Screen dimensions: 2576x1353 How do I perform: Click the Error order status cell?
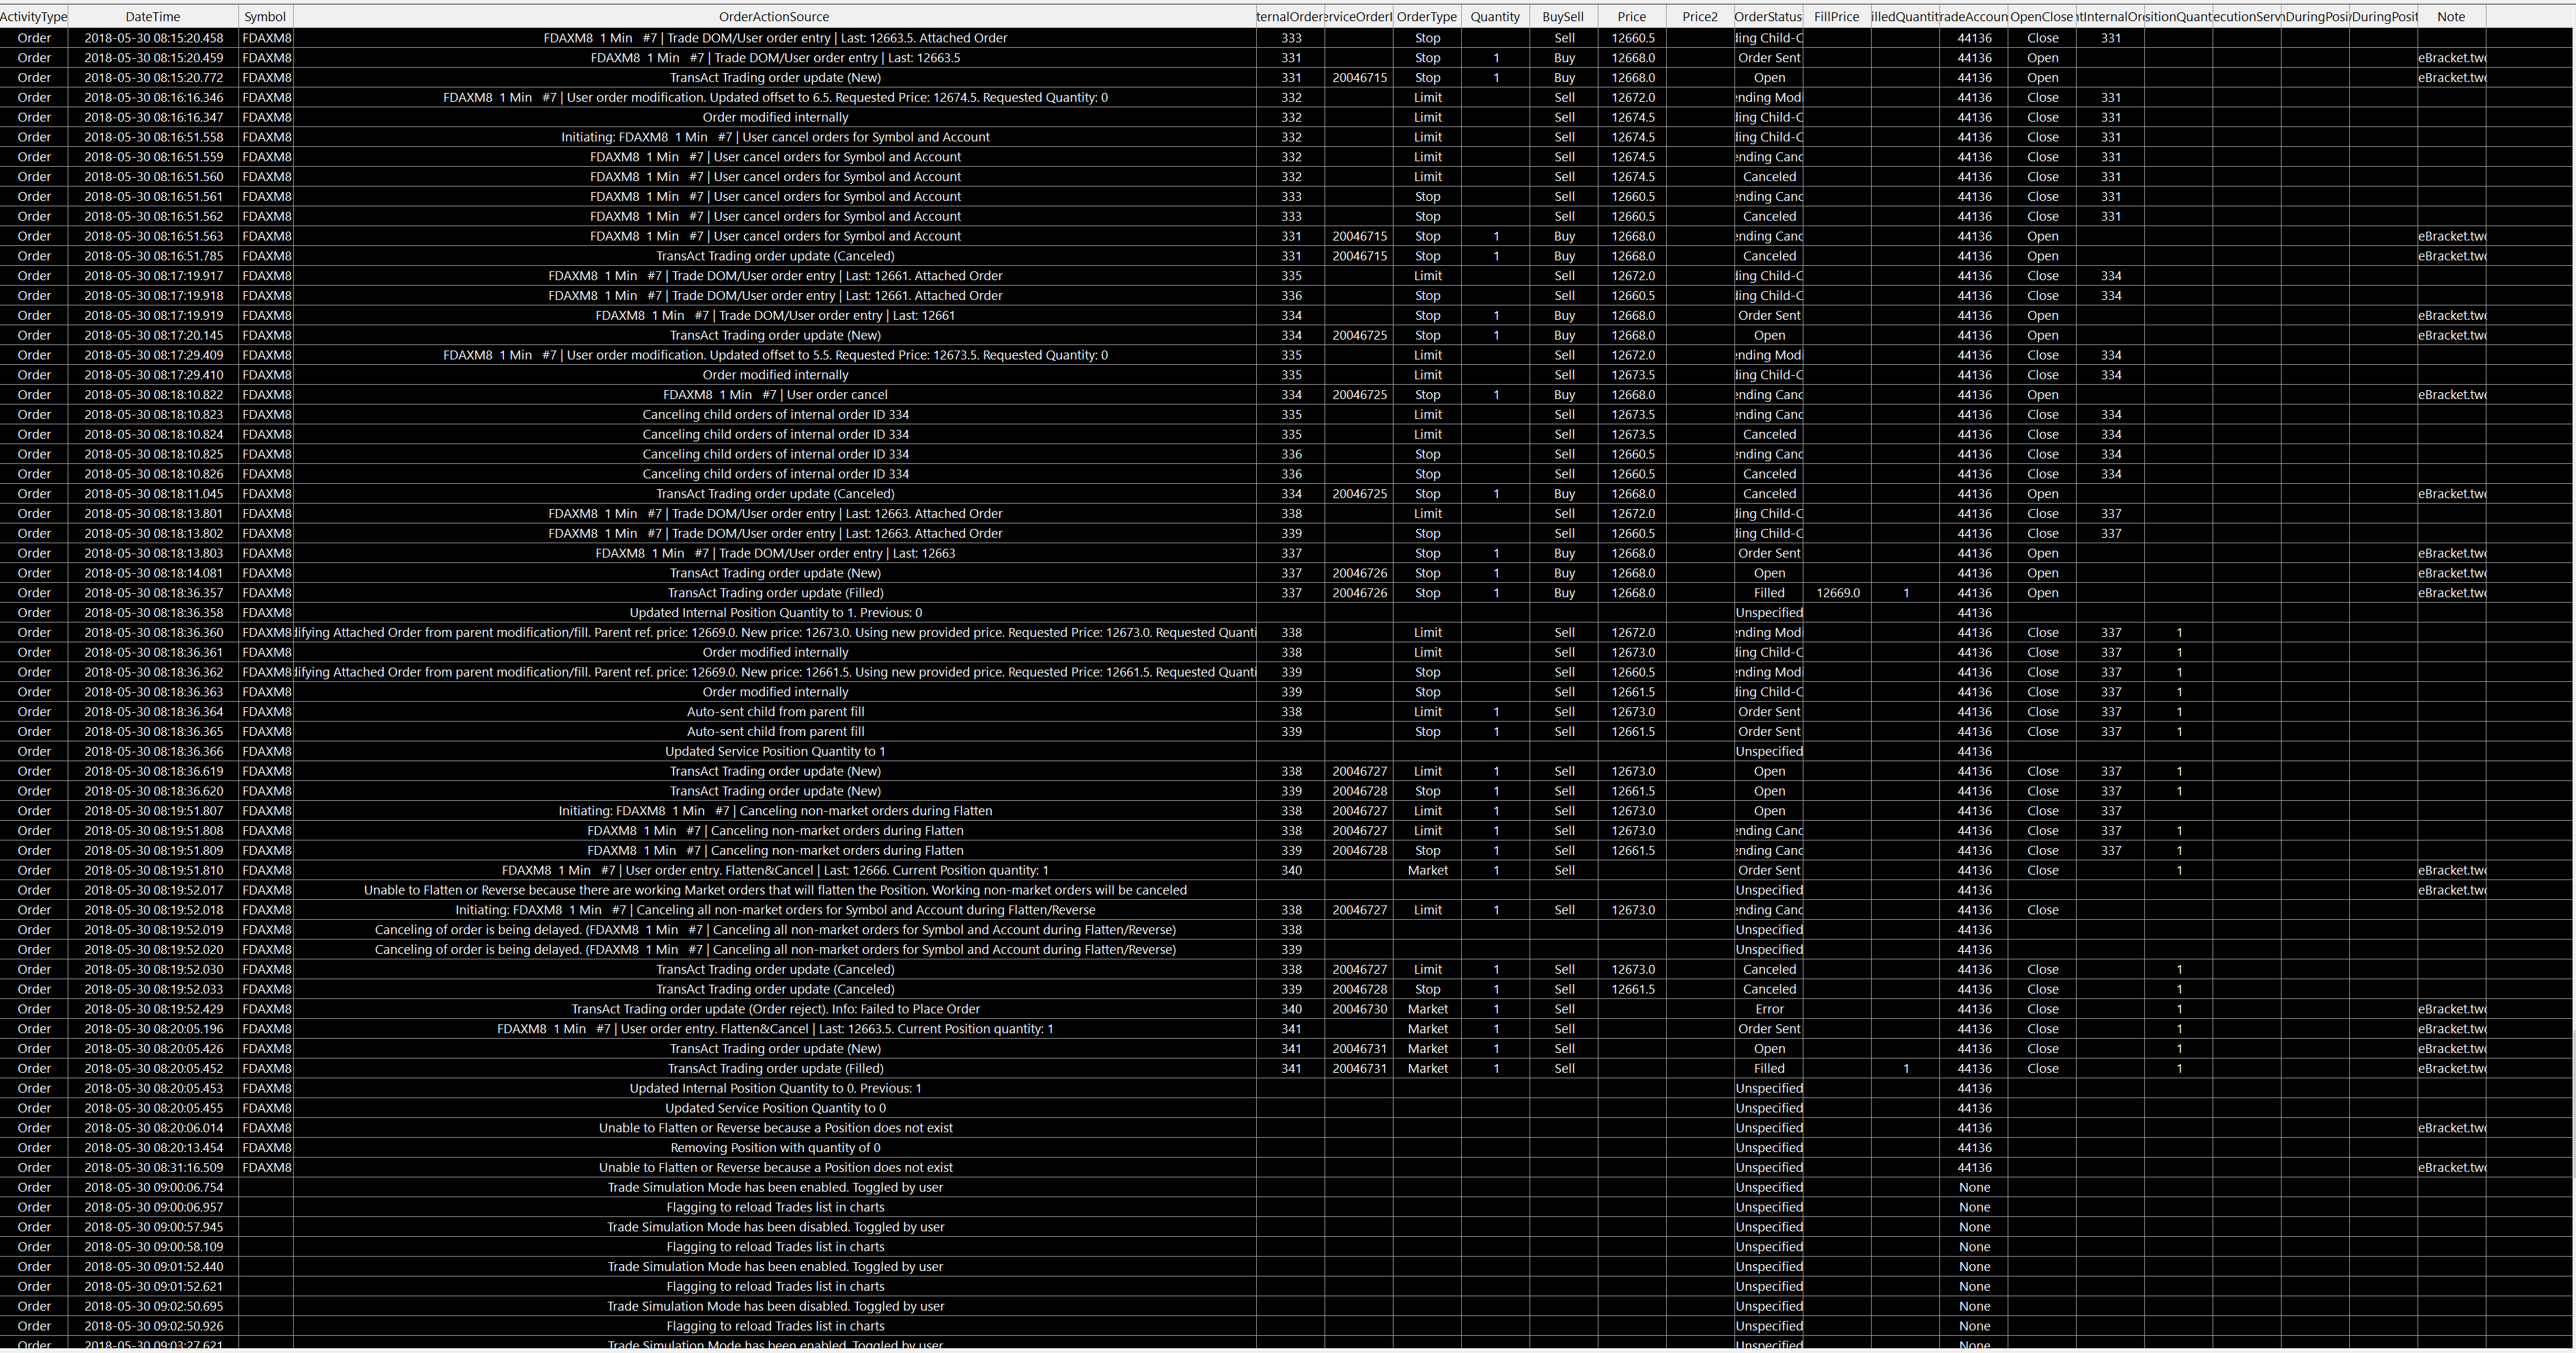(x=1769, y=1009)
